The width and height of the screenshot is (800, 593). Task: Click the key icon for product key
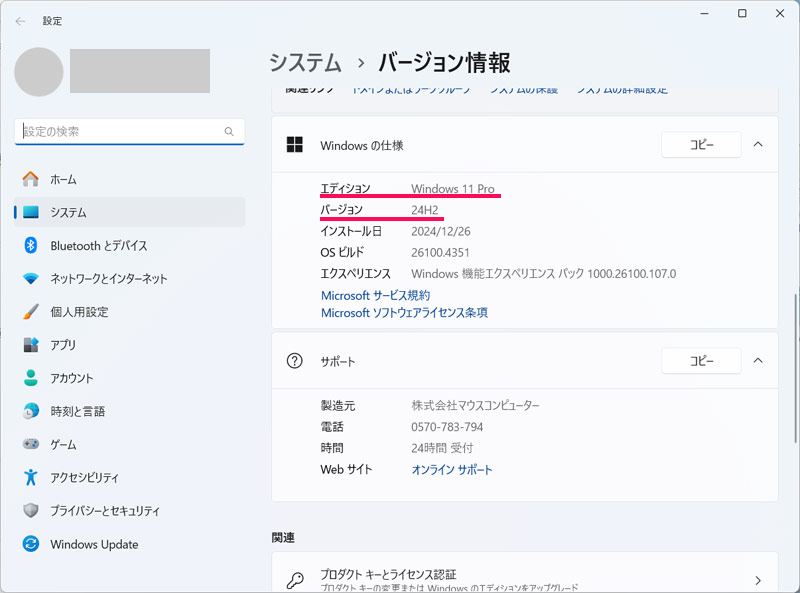[x=294, y=580]
